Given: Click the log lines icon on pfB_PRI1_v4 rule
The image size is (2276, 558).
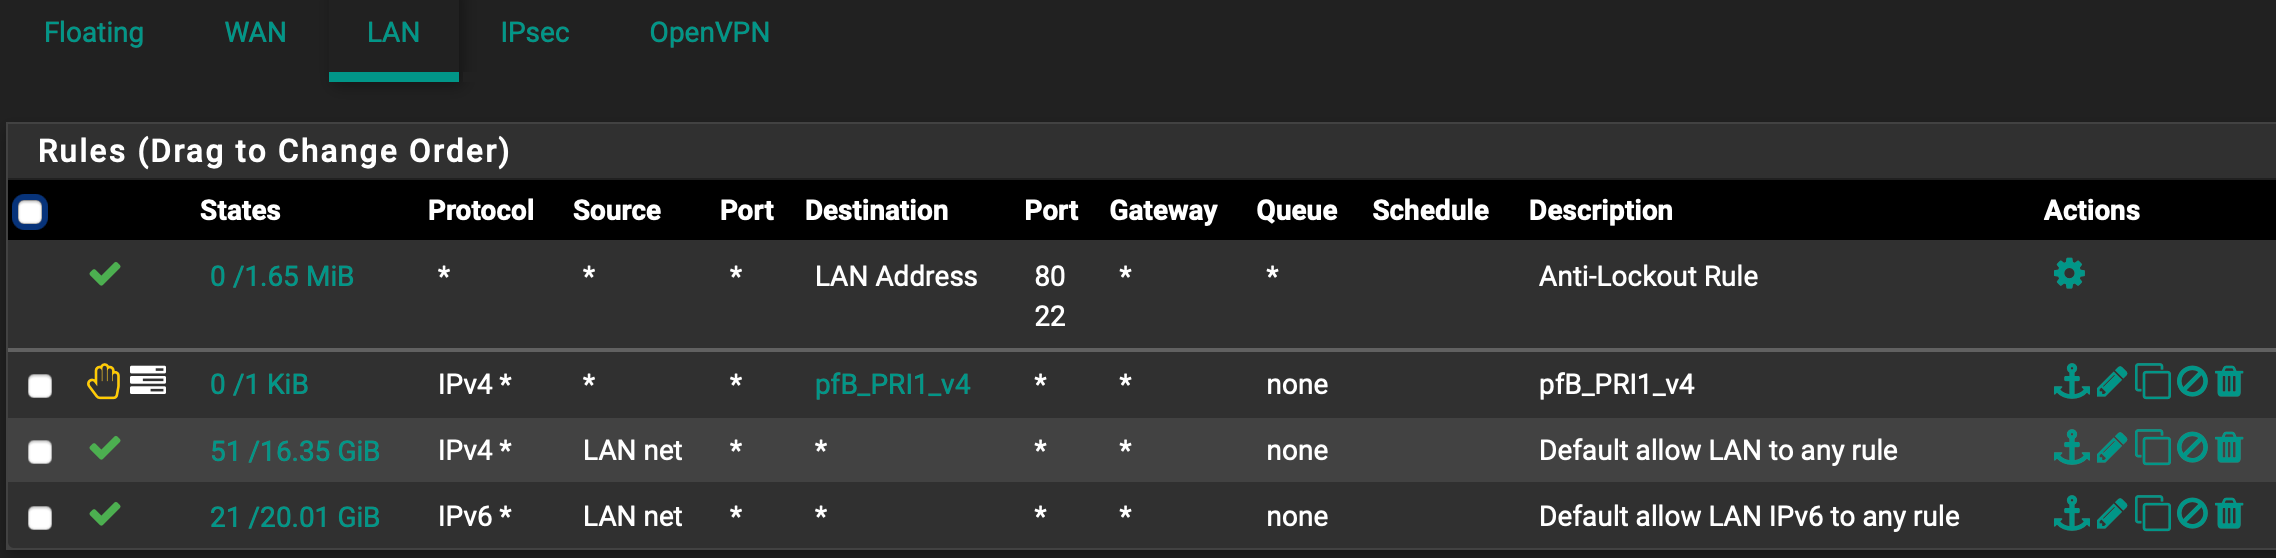Looking at the screenshot, I should pyautogui.click(x=148, y=380).
